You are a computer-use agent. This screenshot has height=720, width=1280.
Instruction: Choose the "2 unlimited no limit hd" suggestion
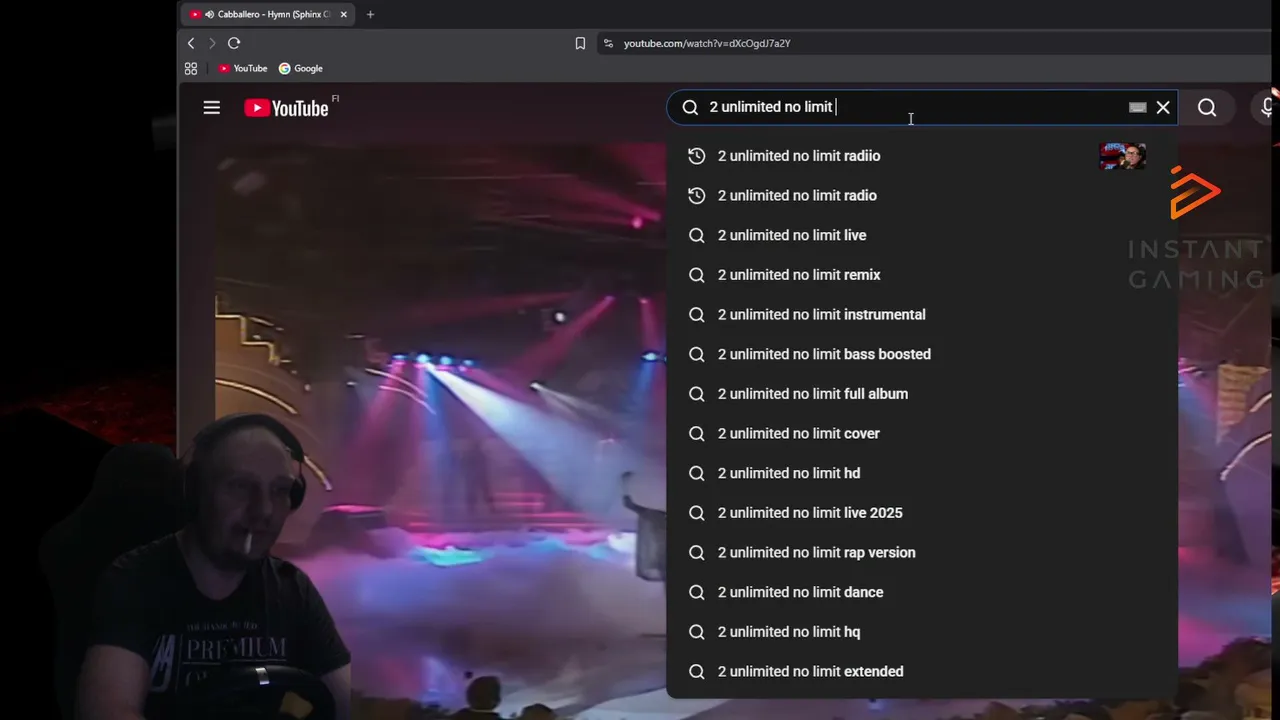tap(922, 473)
